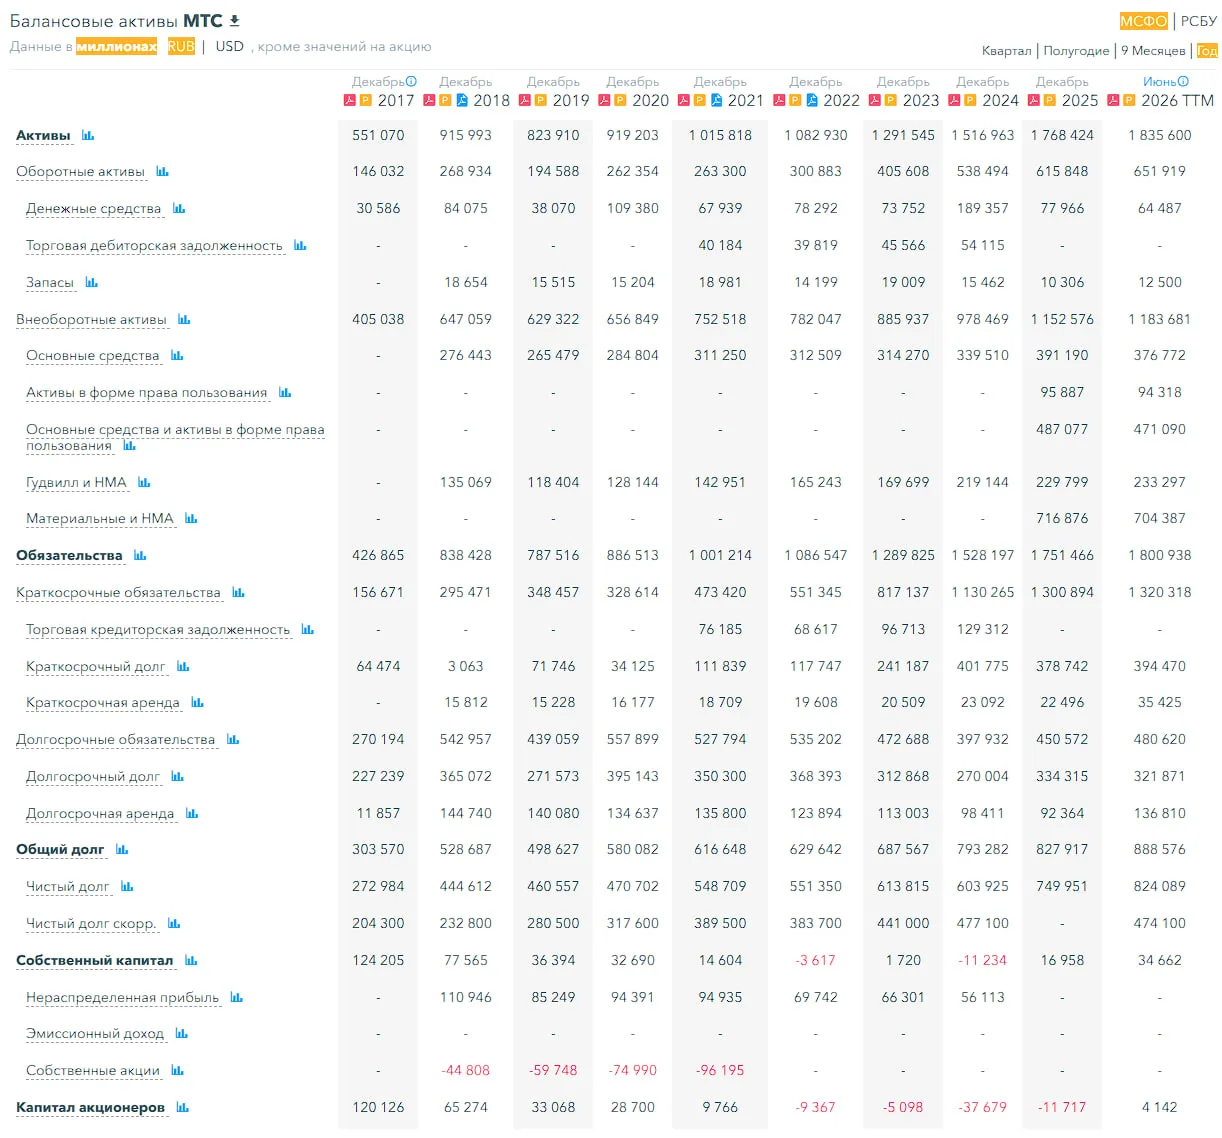Select RUB as the display currency
The height and width of the screenshot is (1138, 1222).
[181, 46]
